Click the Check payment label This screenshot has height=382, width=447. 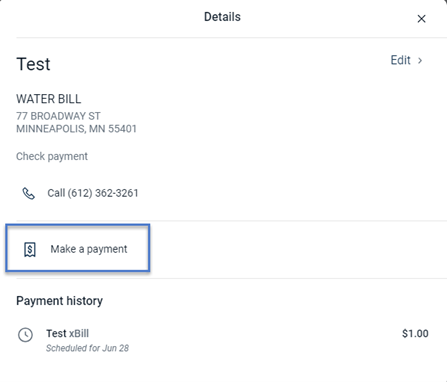click(52, 156)
